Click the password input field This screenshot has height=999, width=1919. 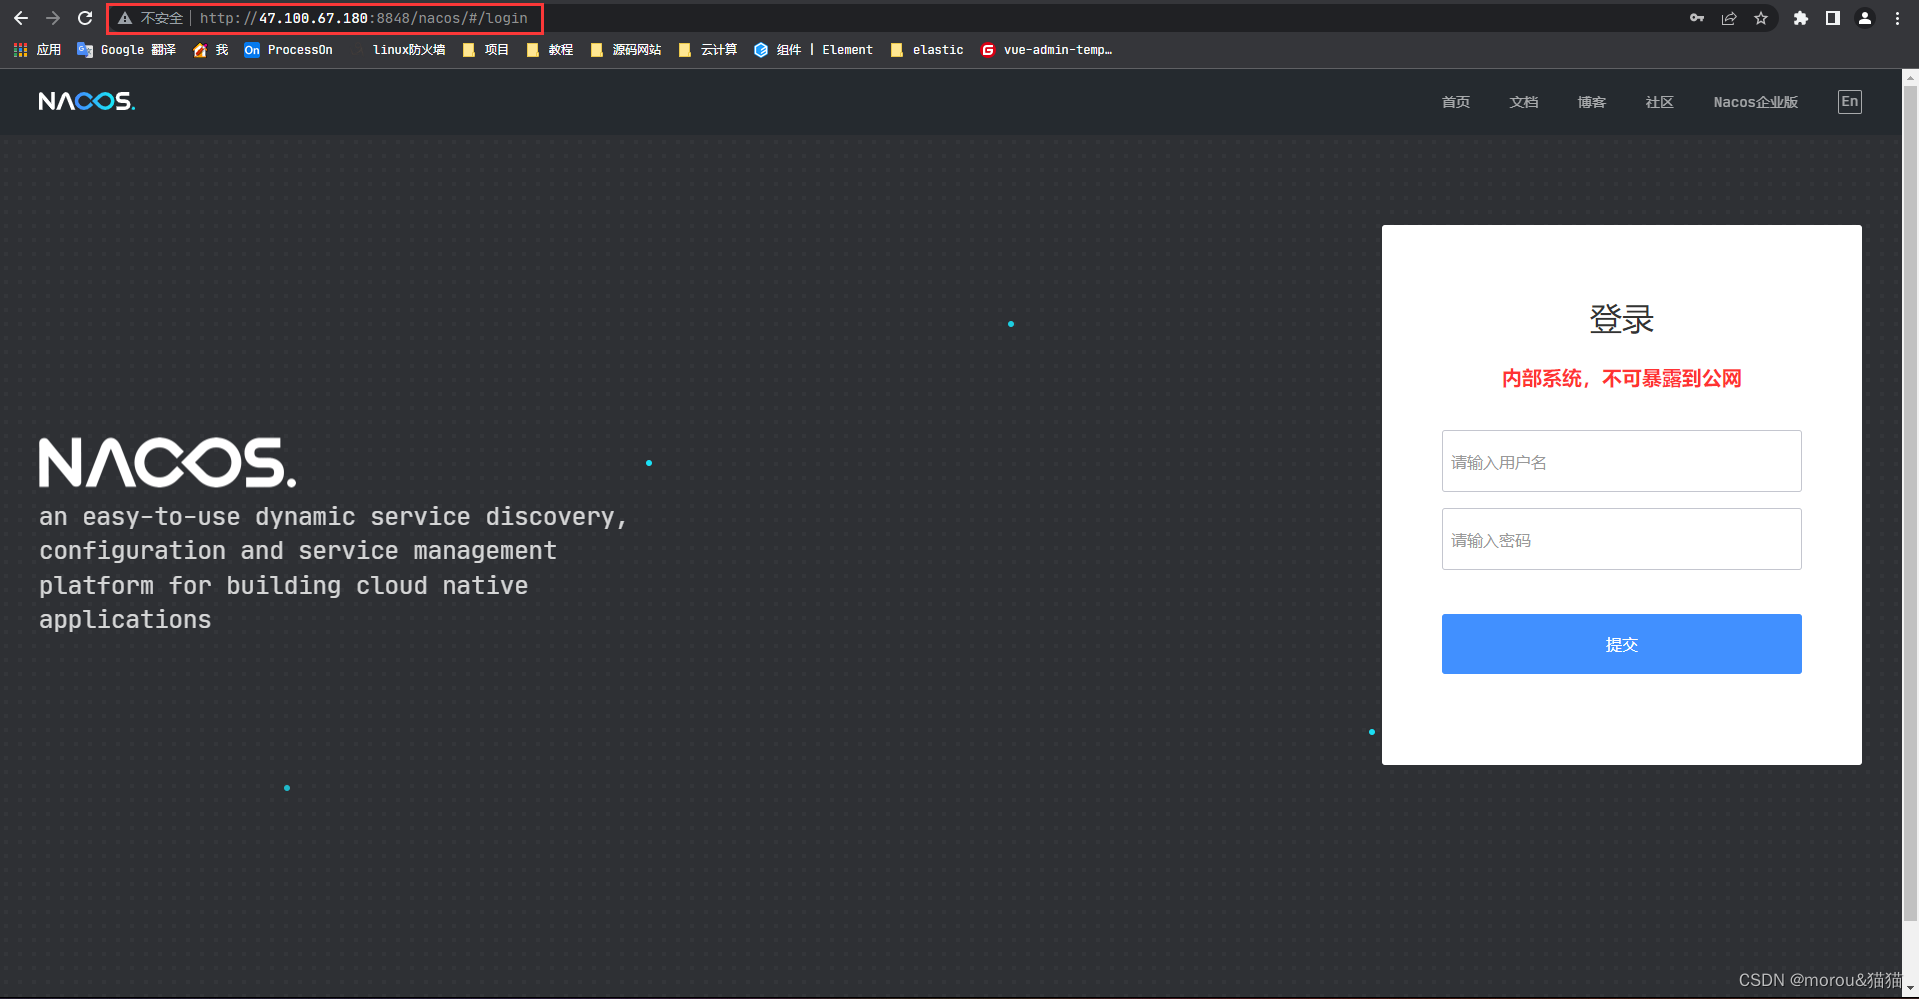pos(1622,539)
